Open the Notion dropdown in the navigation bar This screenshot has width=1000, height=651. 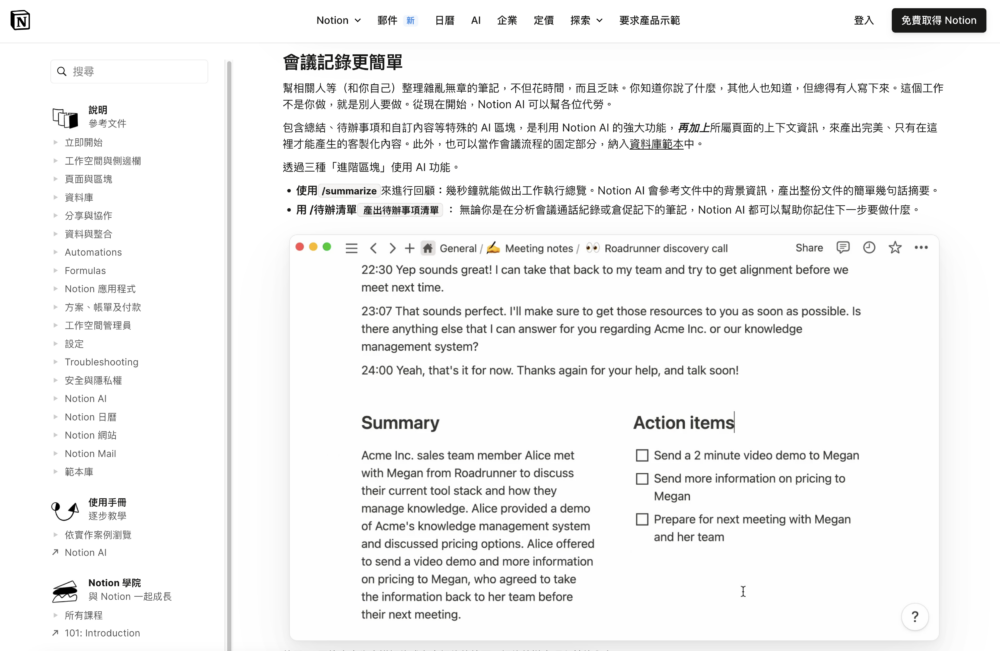click(x=338, y=19)
